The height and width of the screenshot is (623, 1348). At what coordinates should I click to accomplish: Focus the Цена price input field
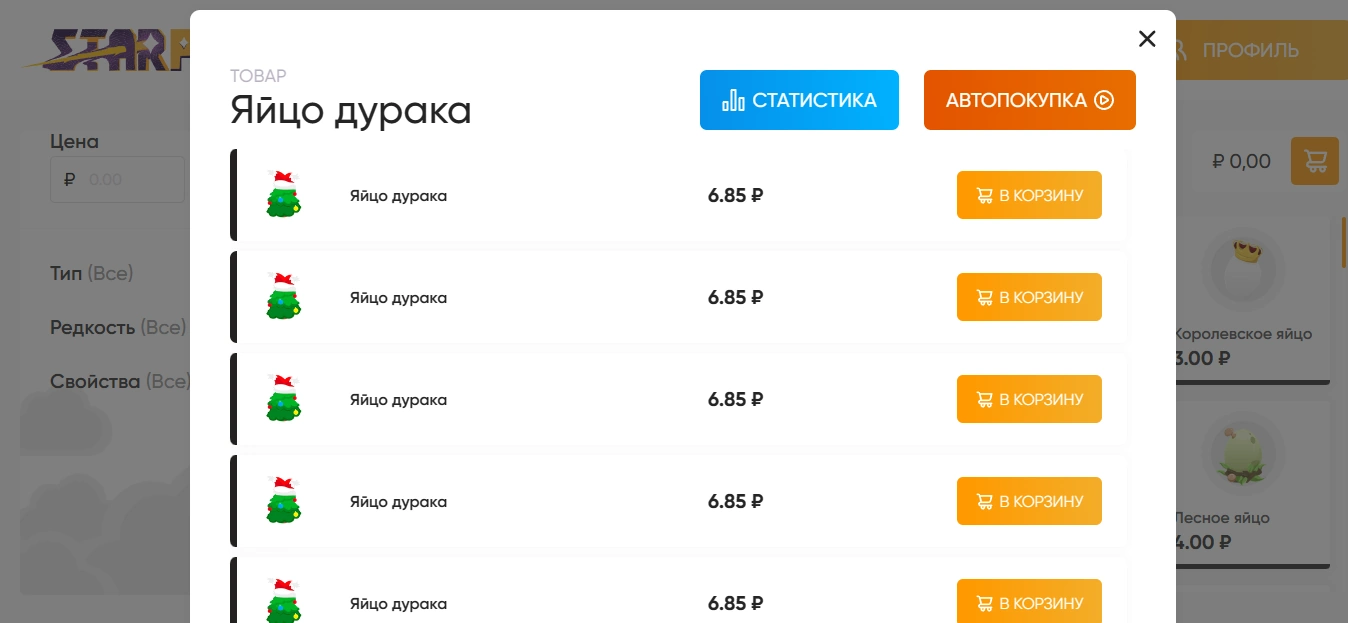(x=117, y=180)
